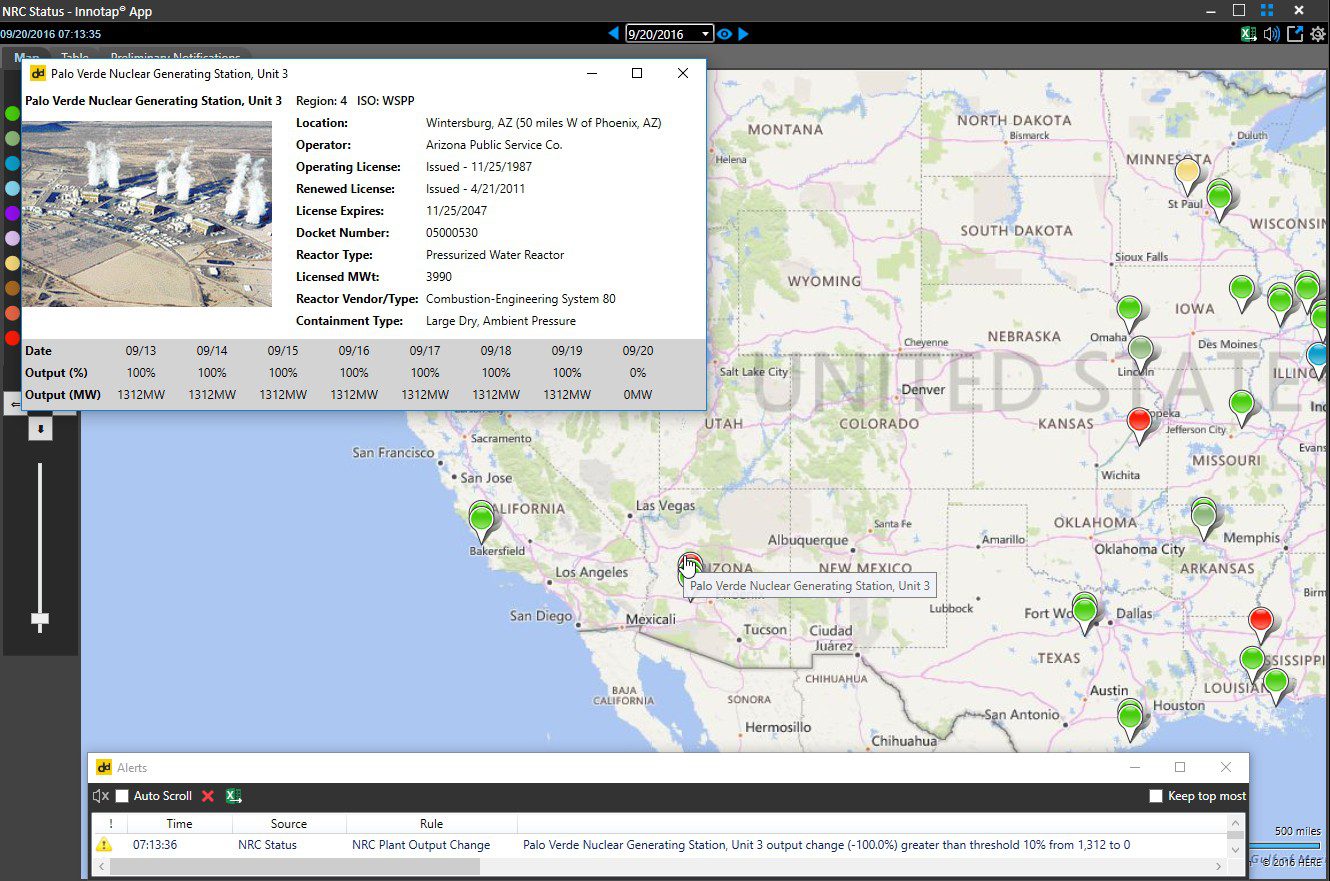The width and height of the screenshot is (1330, 881).
Task: Clear alerts with the red X icon
Action: point(208,796)
